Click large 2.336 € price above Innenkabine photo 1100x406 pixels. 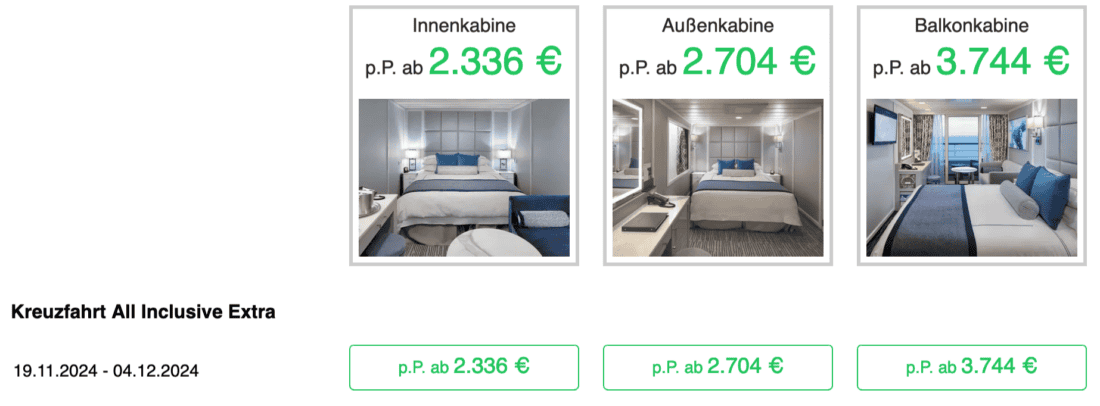point(478,63)
